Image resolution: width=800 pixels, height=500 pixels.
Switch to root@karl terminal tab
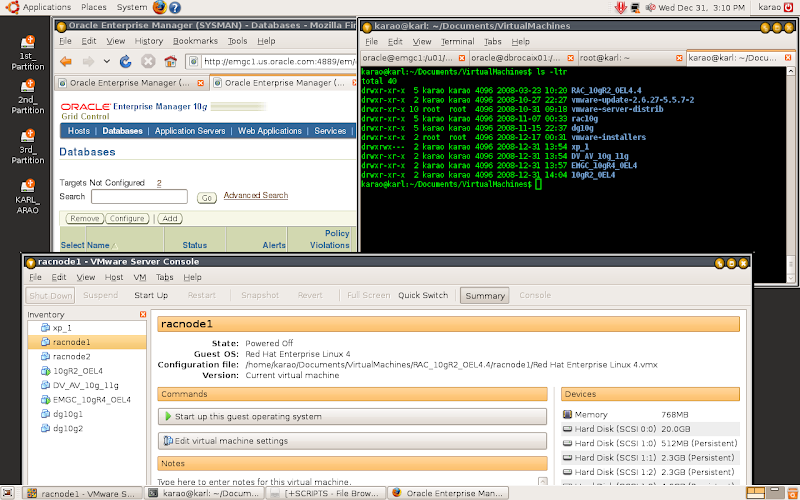(x=605, y=58)
